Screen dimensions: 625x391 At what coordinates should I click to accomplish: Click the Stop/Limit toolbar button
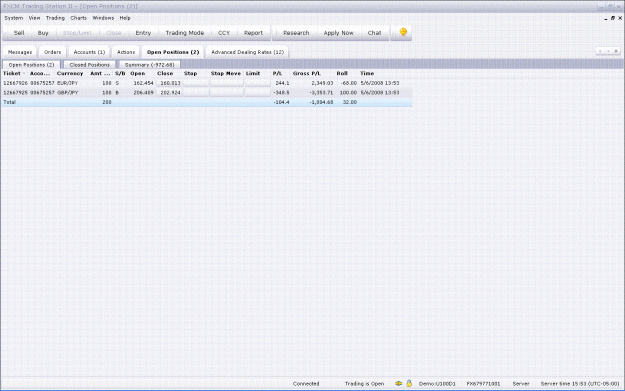coord(77,33)
